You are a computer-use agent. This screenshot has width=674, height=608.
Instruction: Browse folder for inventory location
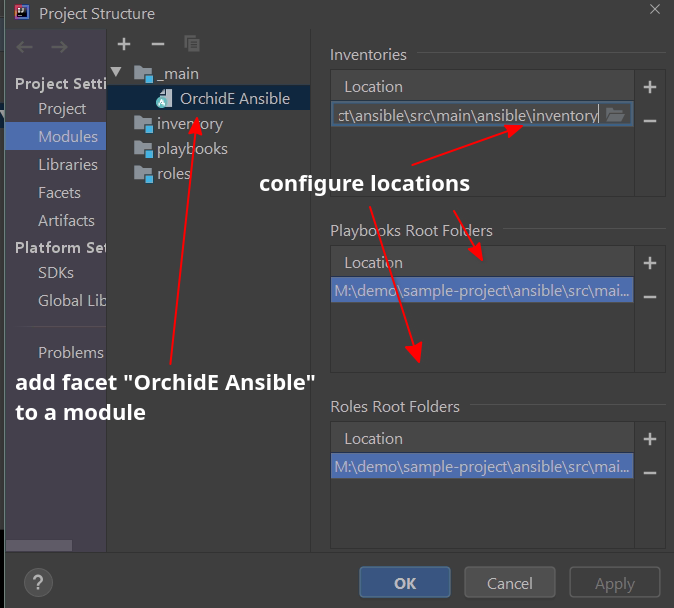tap(615, 115)
